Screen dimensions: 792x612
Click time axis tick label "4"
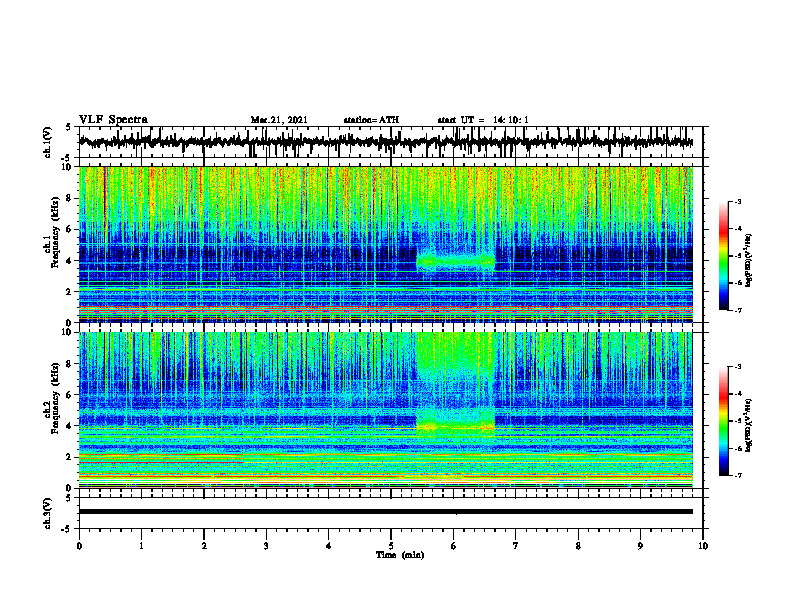pos(329,546)
